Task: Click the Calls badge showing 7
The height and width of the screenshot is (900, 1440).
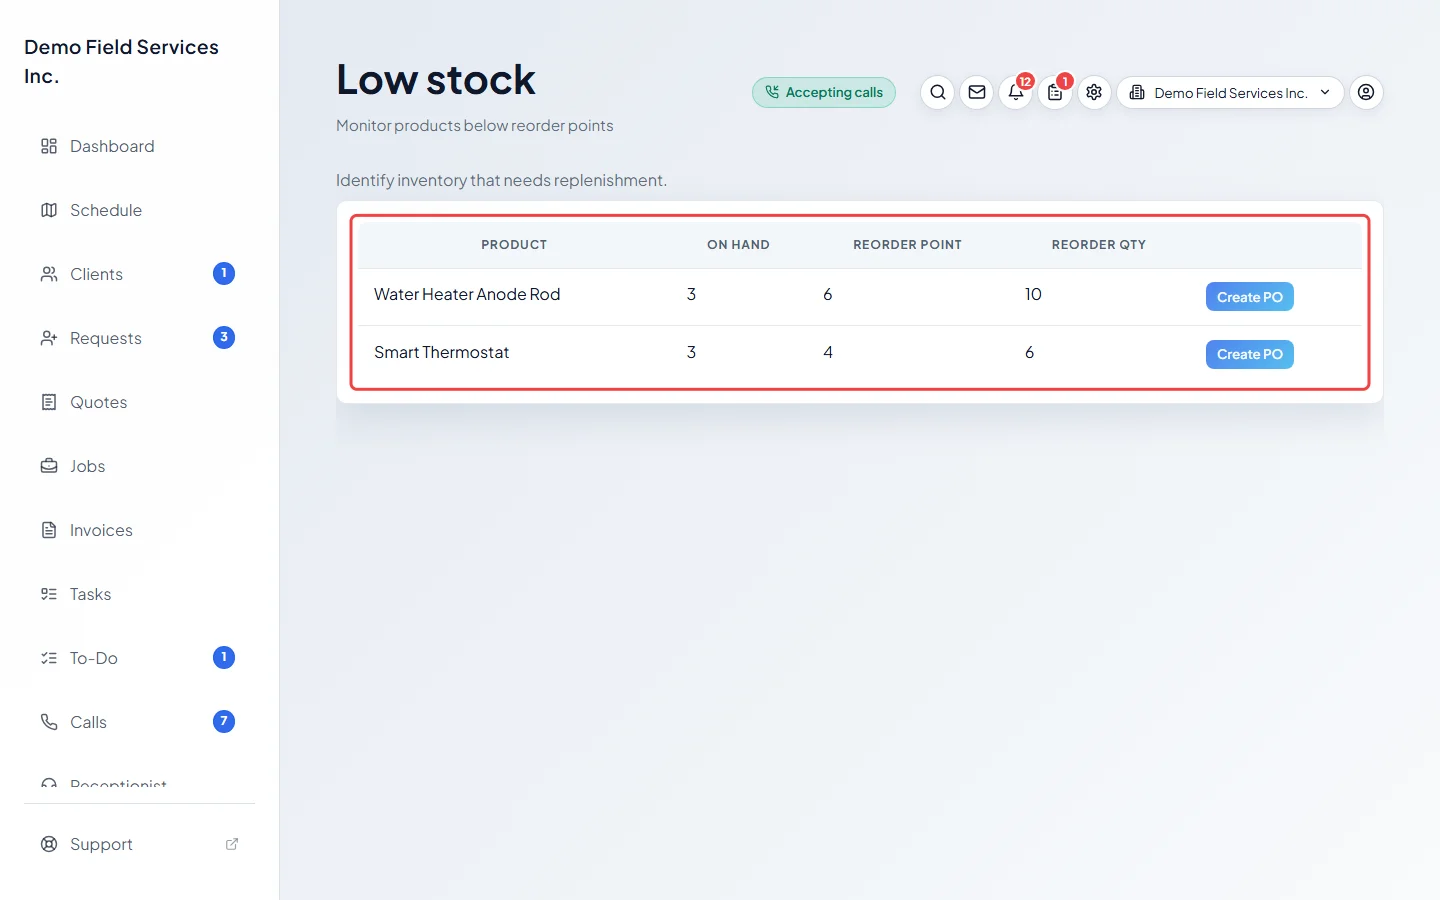Action: [x=224, y=722]
